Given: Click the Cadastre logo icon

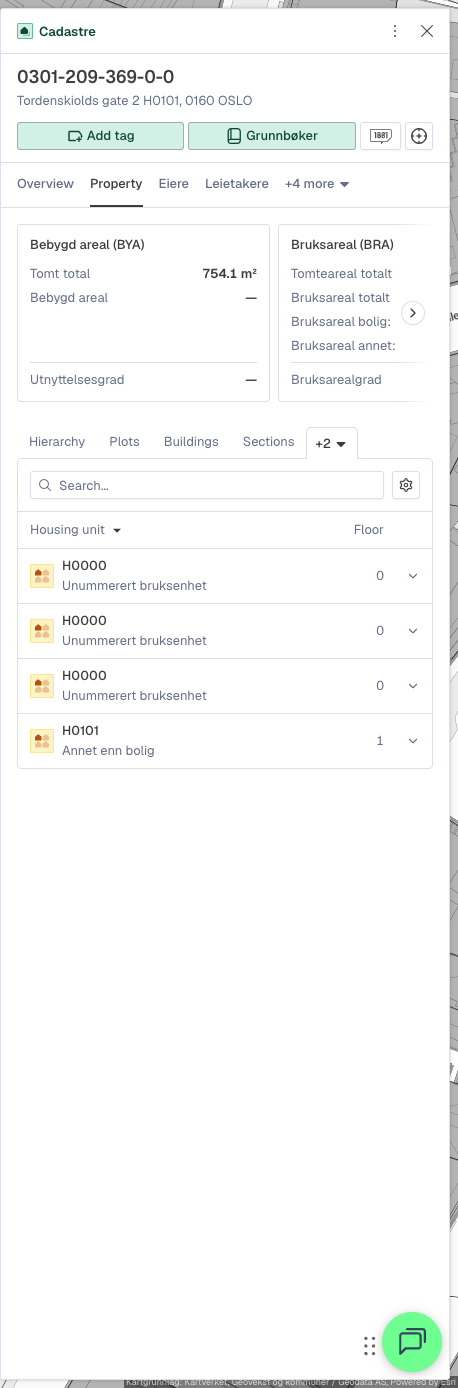Looking at the screenshot, I should [x=25, y=31].
